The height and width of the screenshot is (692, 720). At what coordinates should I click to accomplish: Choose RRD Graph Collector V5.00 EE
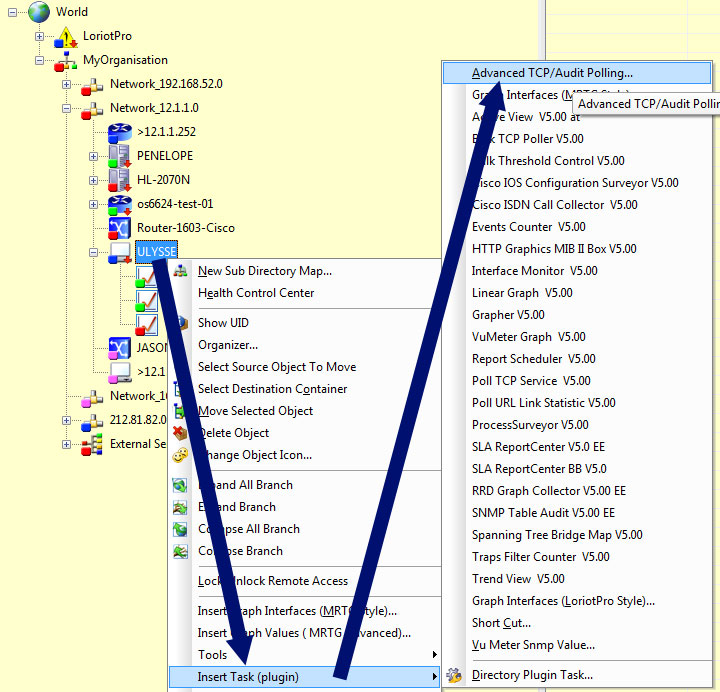[549, 491]
